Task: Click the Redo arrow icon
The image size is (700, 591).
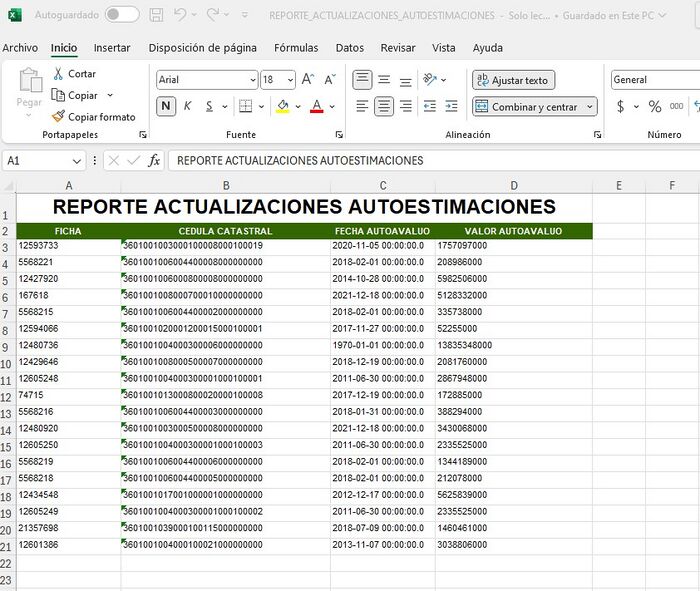Action: click(x=213, y=14)
